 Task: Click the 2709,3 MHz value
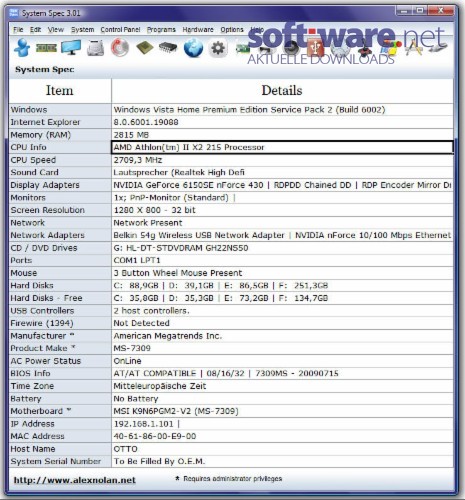138,160
